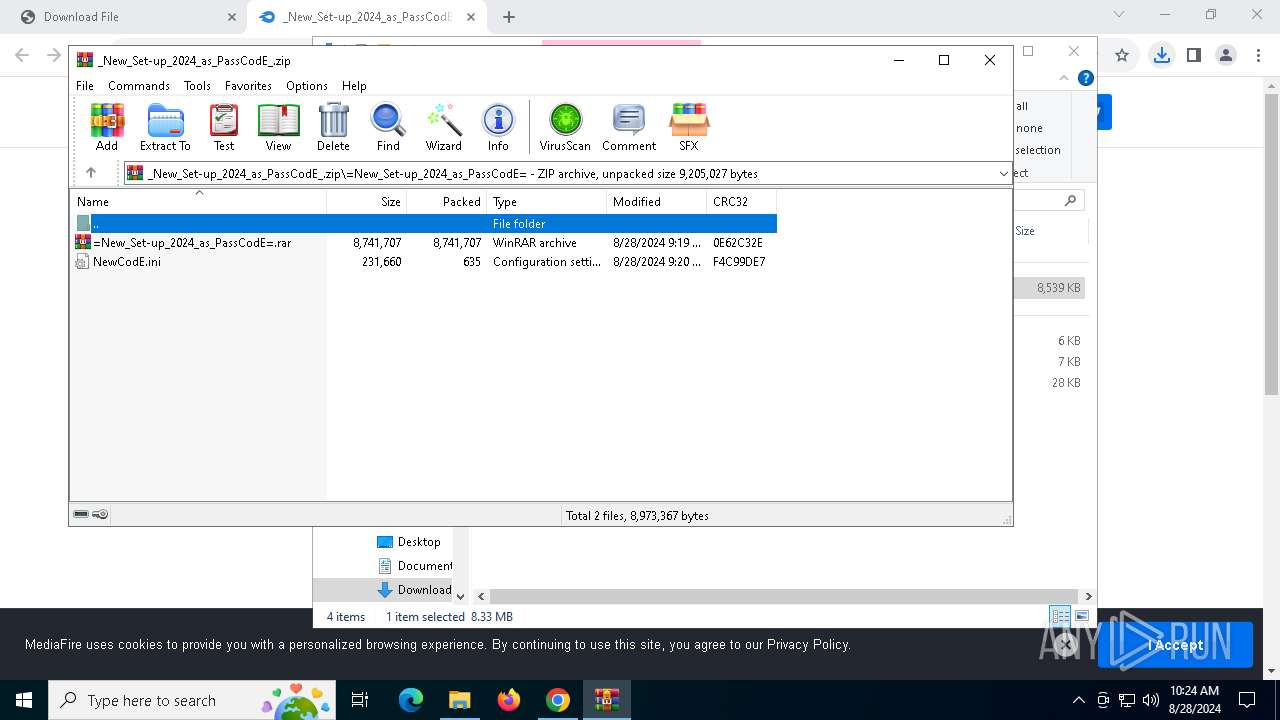Click Downloads in Explorer navigation pane

(x=414, y=590)
